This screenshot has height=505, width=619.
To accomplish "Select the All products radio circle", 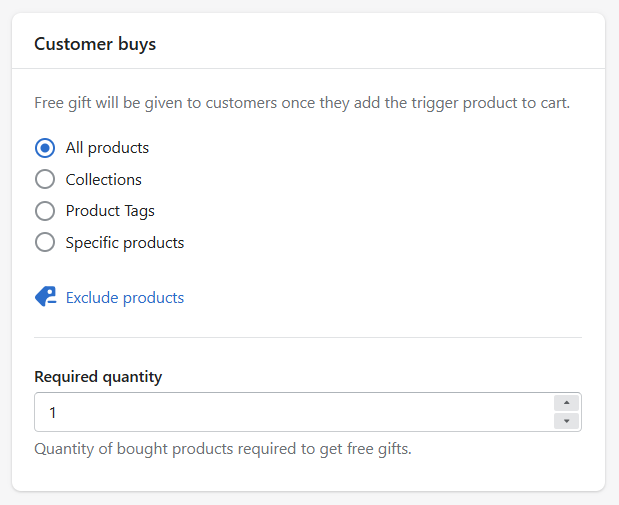I will click(x=45, y=148).
